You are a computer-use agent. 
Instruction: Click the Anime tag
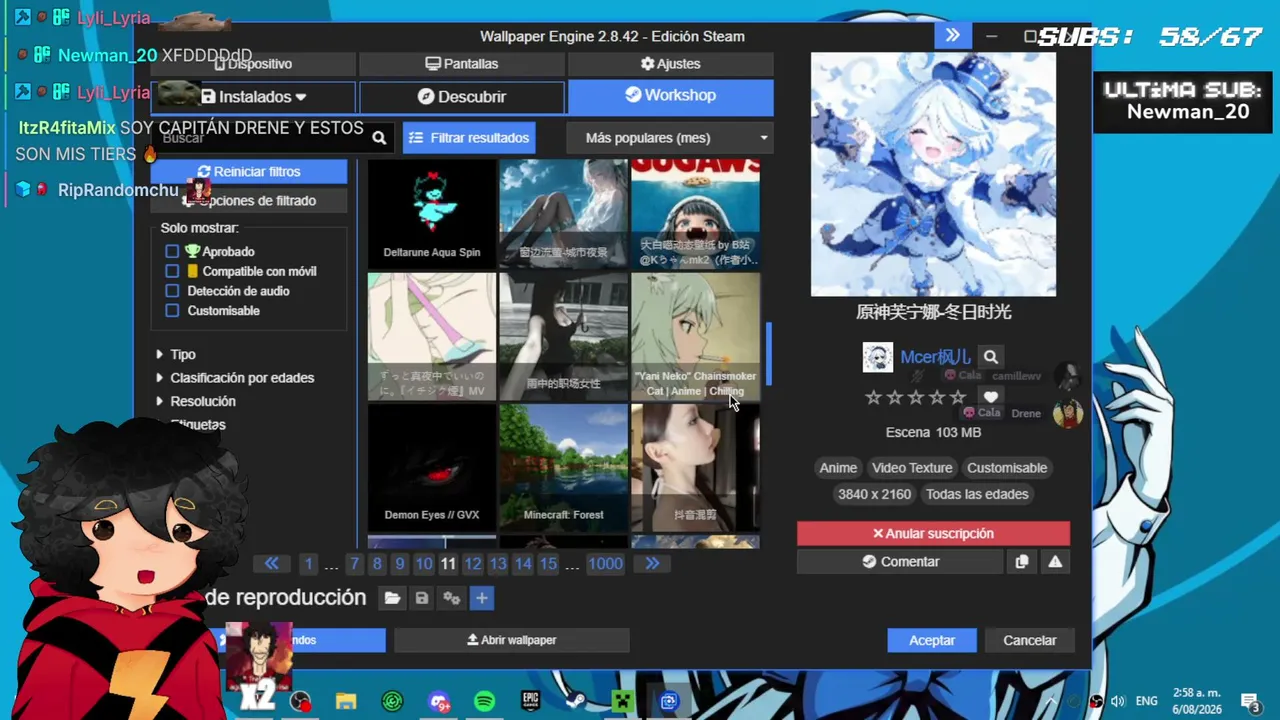click(838, 468)
